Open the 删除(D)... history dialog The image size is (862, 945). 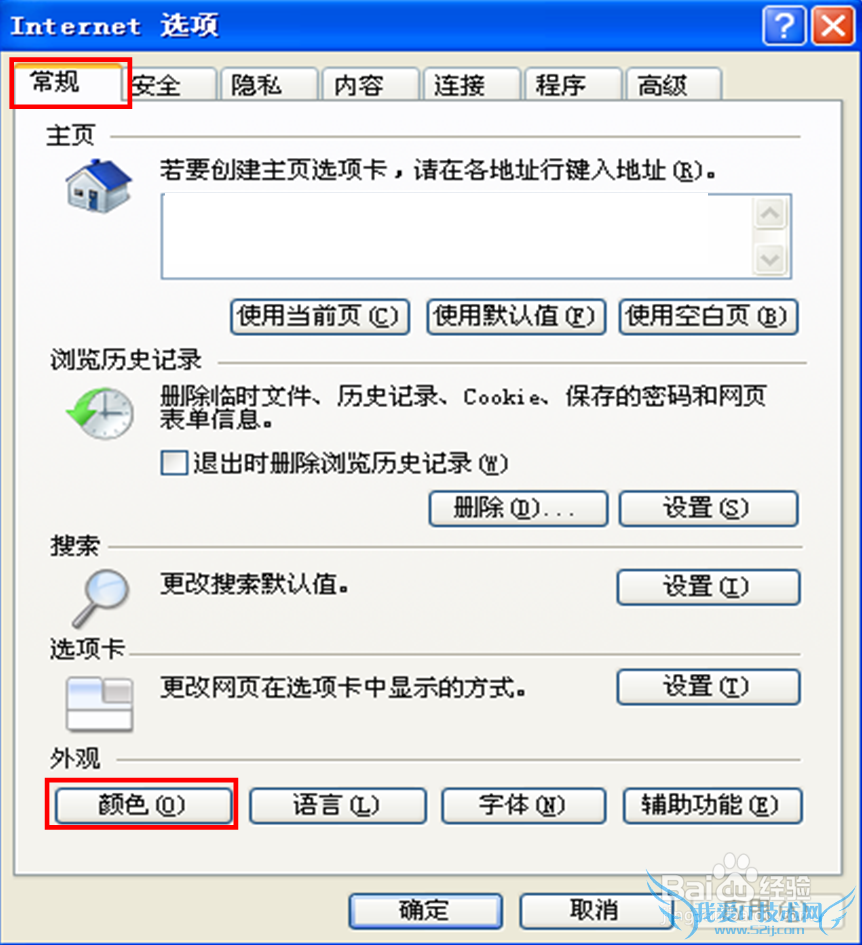pyautogui.click(x=518, y=508)
